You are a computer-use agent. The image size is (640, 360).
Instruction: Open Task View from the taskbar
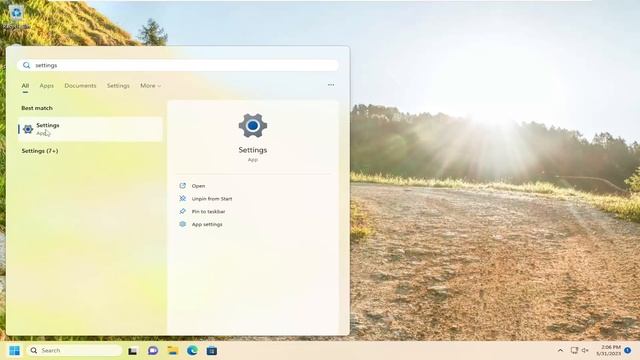point(133,351)
